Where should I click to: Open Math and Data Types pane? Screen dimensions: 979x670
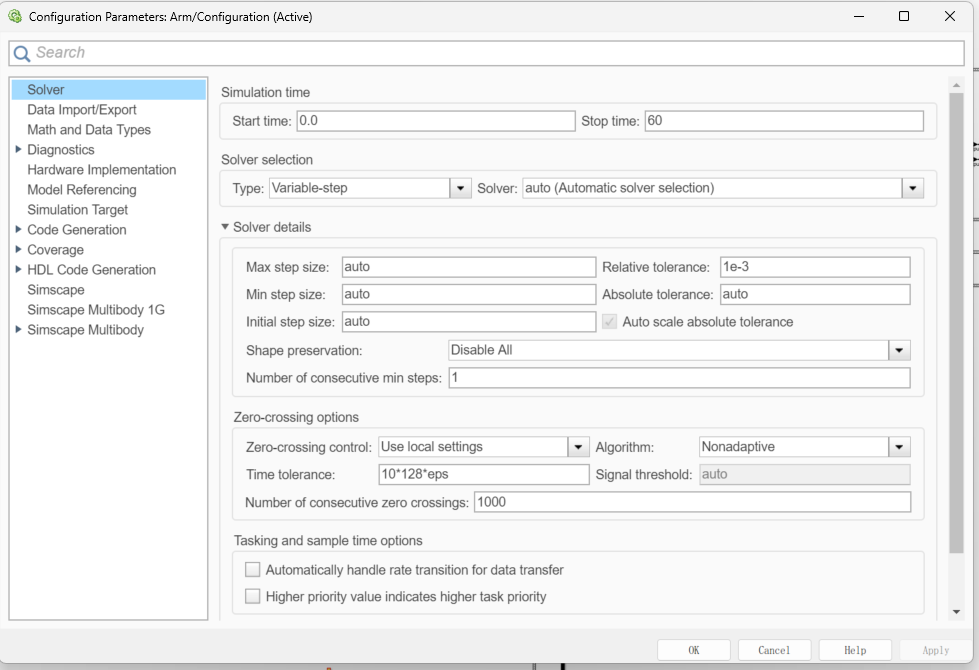89,129
